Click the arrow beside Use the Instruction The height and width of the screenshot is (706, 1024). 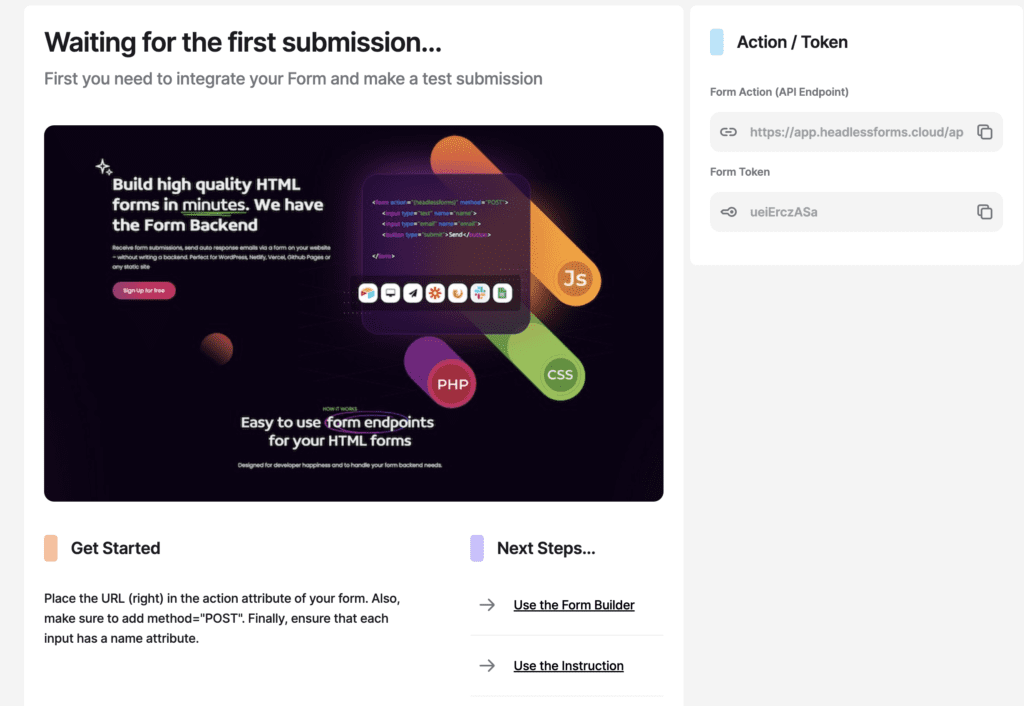click(x=487, y=666)
